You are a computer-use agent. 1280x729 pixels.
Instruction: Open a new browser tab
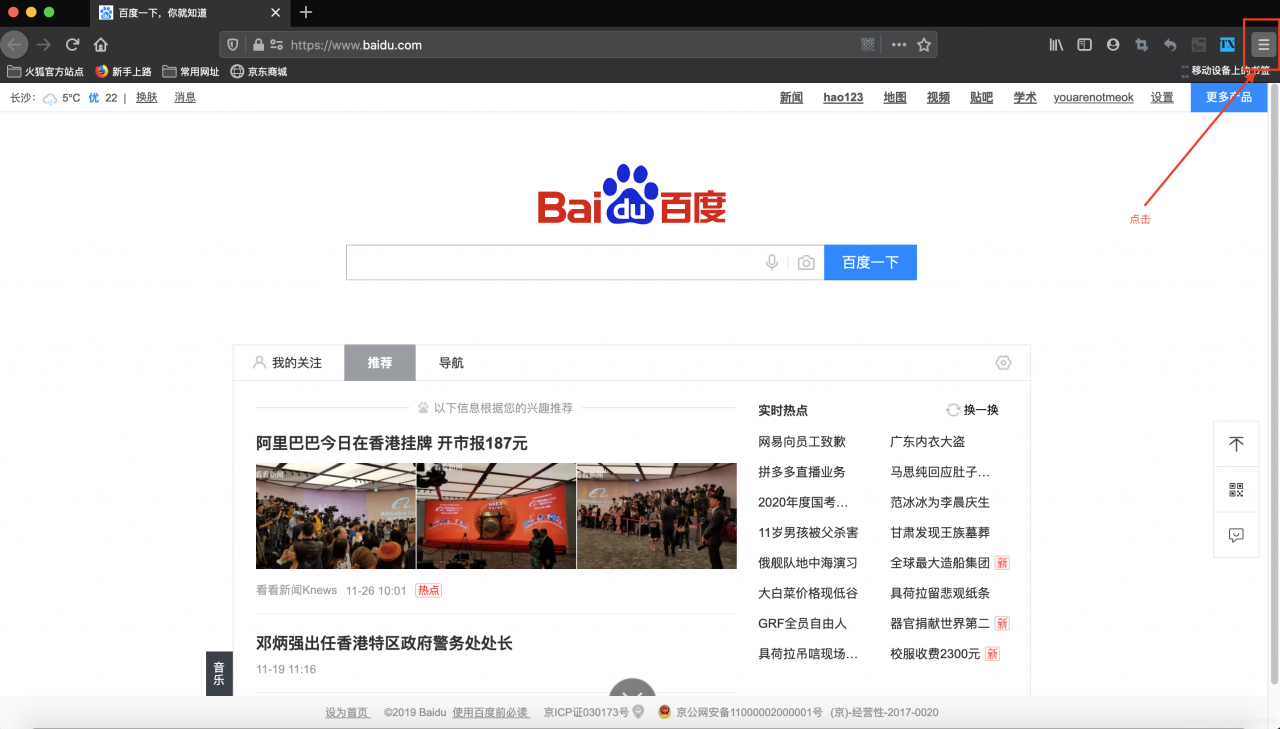tap(306, 12)
